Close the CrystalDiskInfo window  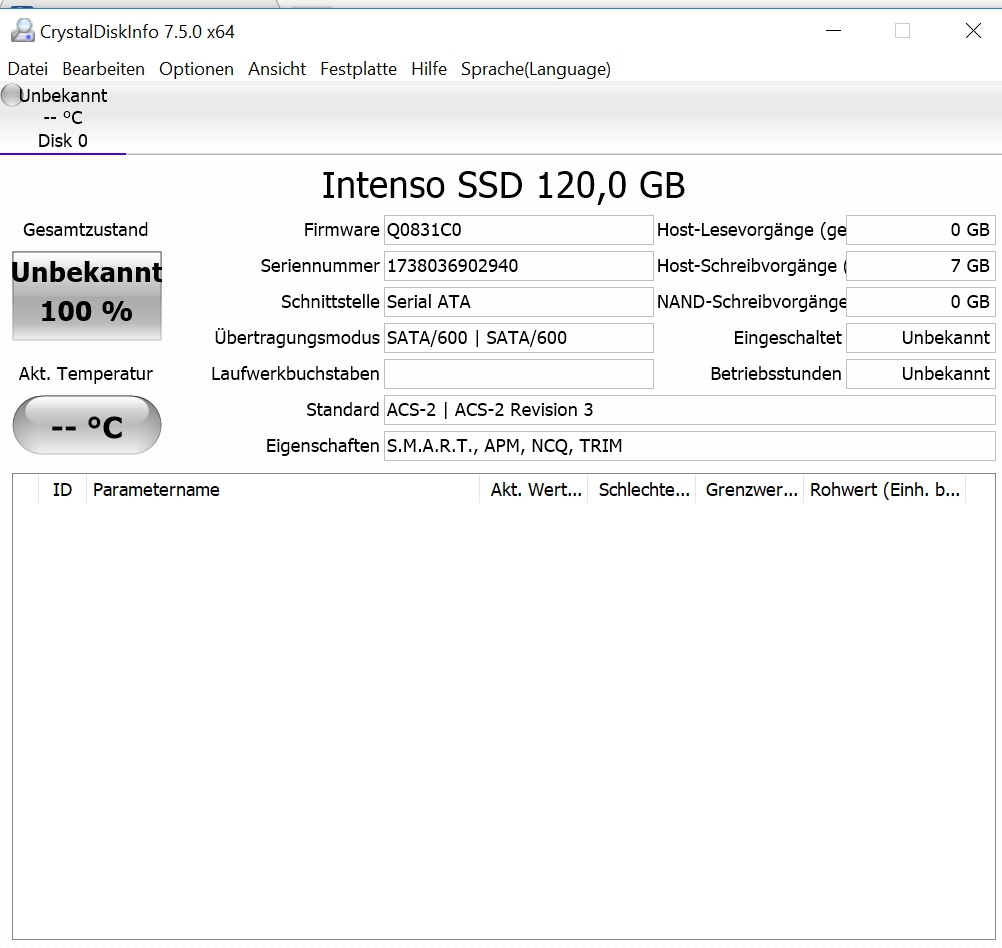coord(973,31)
